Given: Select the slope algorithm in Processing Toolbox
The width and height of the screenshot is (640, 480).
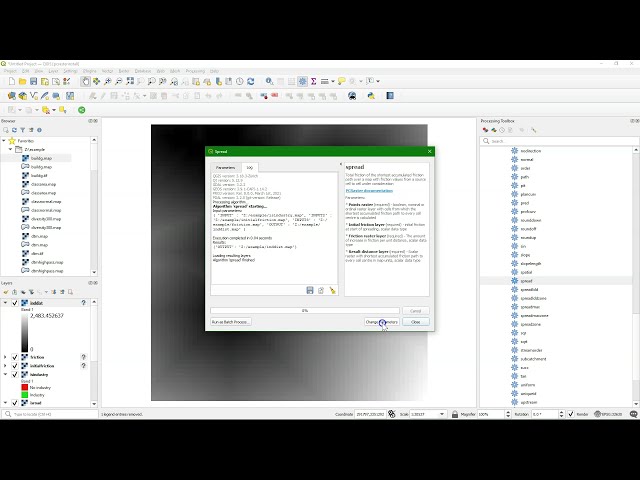Looking at the screenshot, I should (525, 255).
